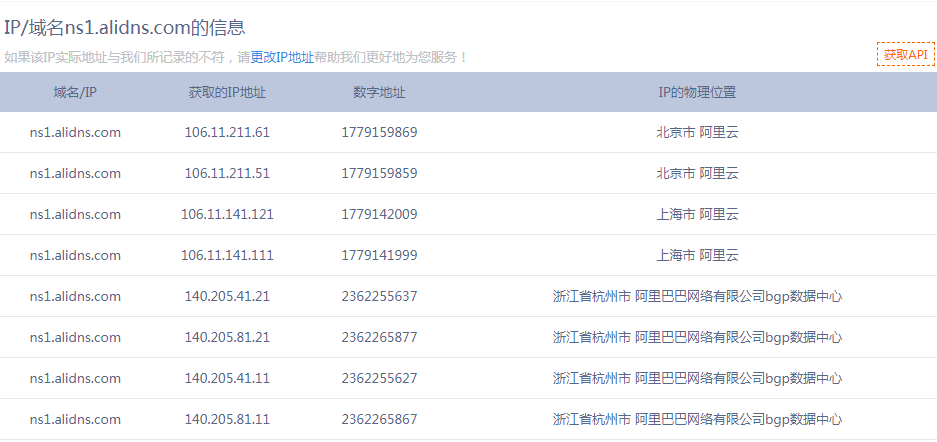Select IP address 140.205.41.11

[x=227, y=379]
